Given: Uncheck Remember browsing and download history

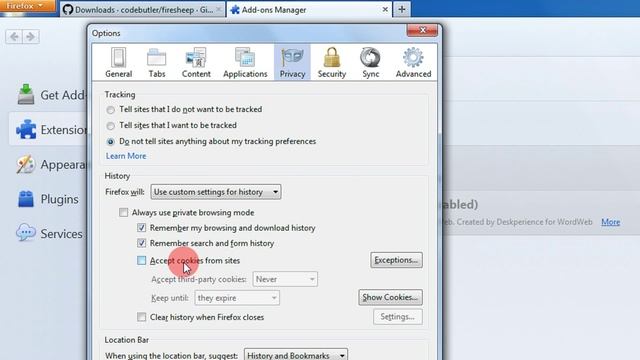Looking at the screenshot, I should (141, 228).
